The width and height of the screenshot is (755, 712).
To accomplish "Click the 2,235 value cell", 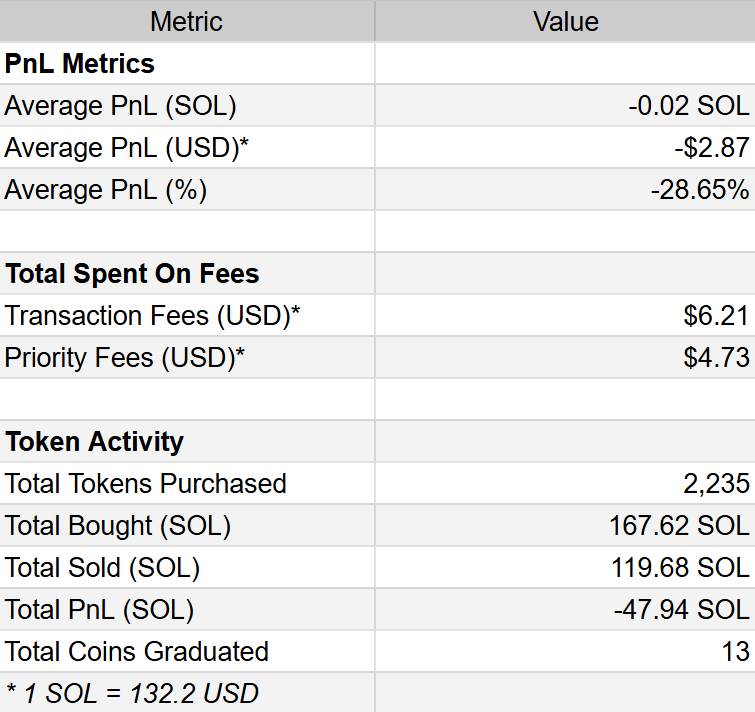I will [x=565, y=483].
